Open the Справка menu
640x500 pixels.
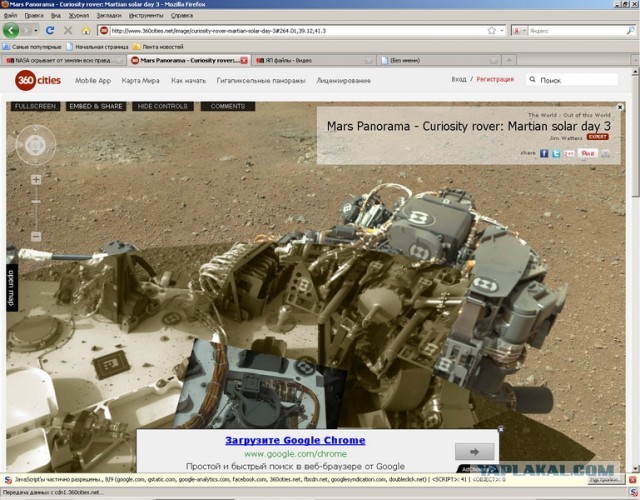[182, 16]
